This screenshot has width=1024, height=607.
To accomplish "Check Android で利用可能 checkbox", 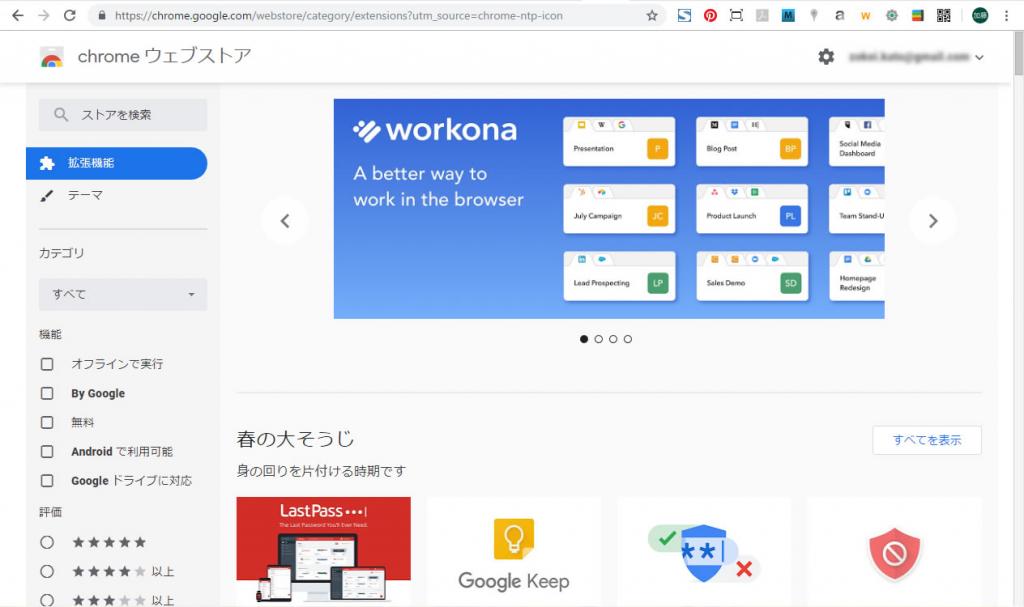I will (47, 451).
